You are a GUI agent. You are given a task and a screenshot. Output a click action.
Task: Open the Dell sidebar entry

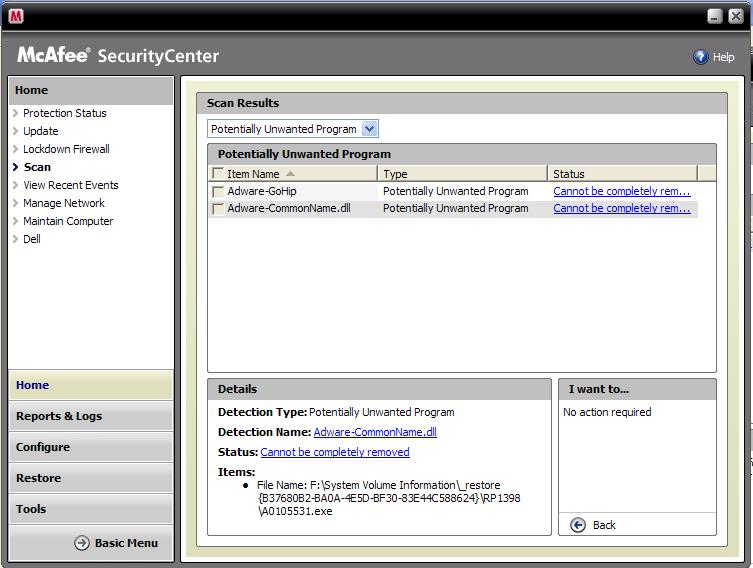[32, 239]
